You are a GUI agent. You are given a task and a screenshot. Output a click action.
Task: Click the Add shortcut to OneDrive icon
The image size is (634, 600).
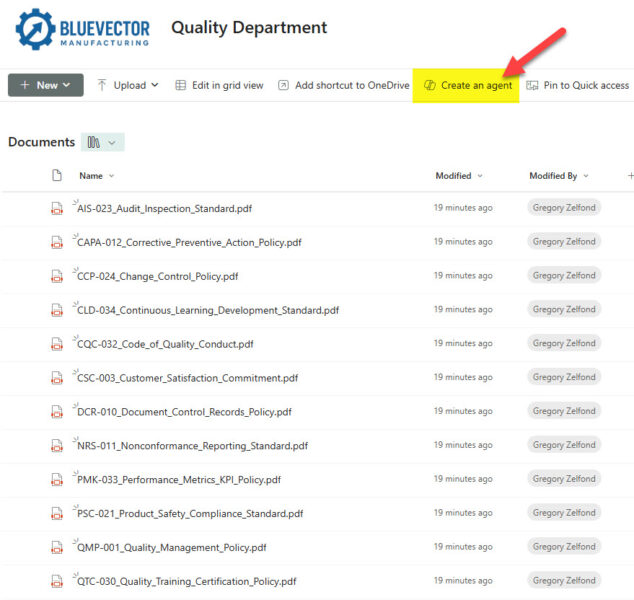point(283,85)
